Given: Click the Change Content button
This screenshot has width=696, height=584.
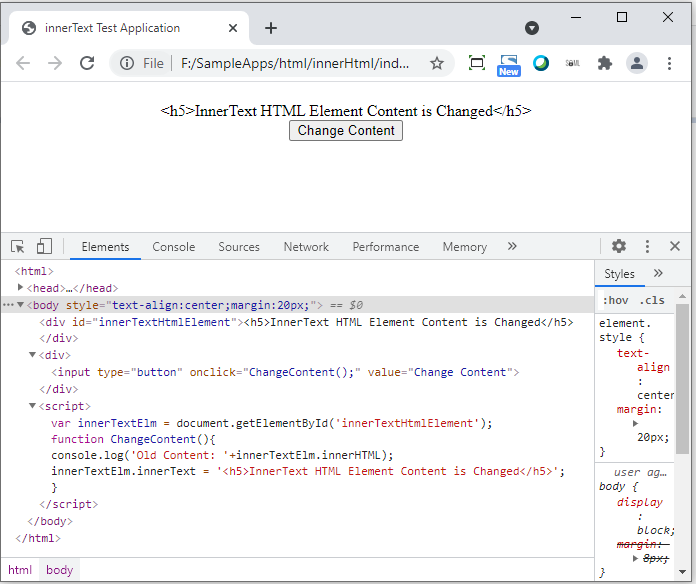Looking at the screenshot, I should (x=346, y=131).
